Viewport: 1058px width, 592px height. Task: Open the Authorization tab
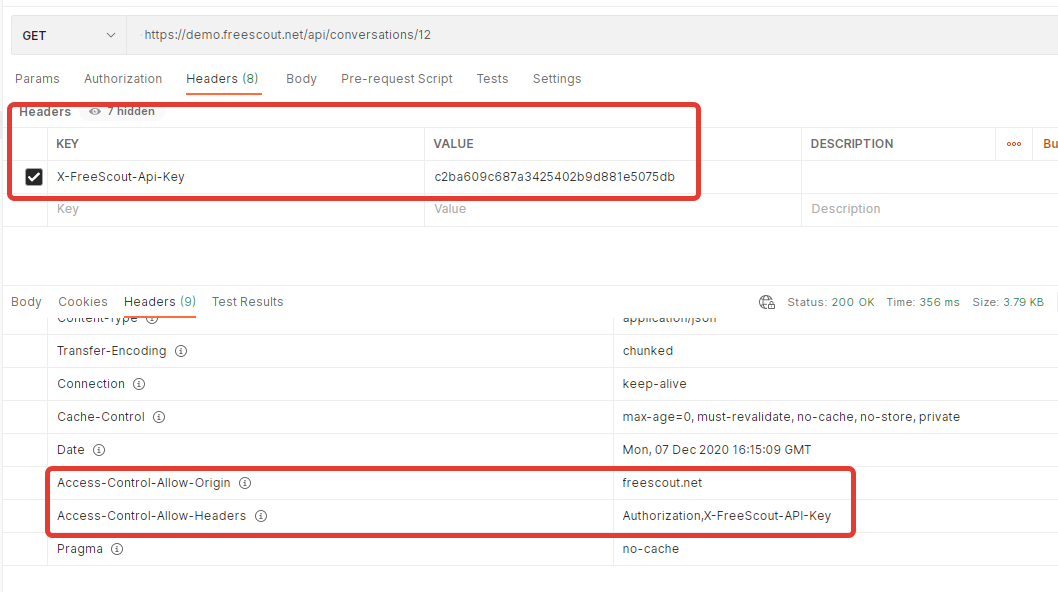click(123, 79)
